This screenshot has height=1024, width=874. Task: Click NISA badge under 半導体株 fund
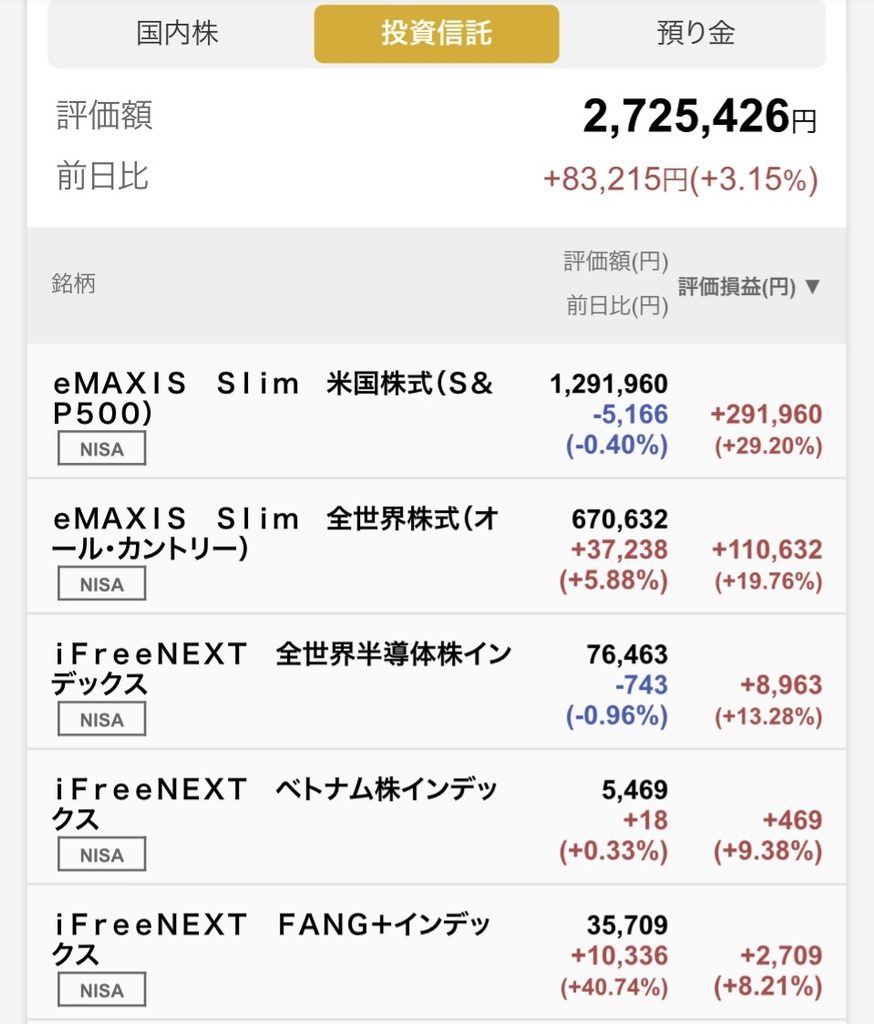(102, 719)
